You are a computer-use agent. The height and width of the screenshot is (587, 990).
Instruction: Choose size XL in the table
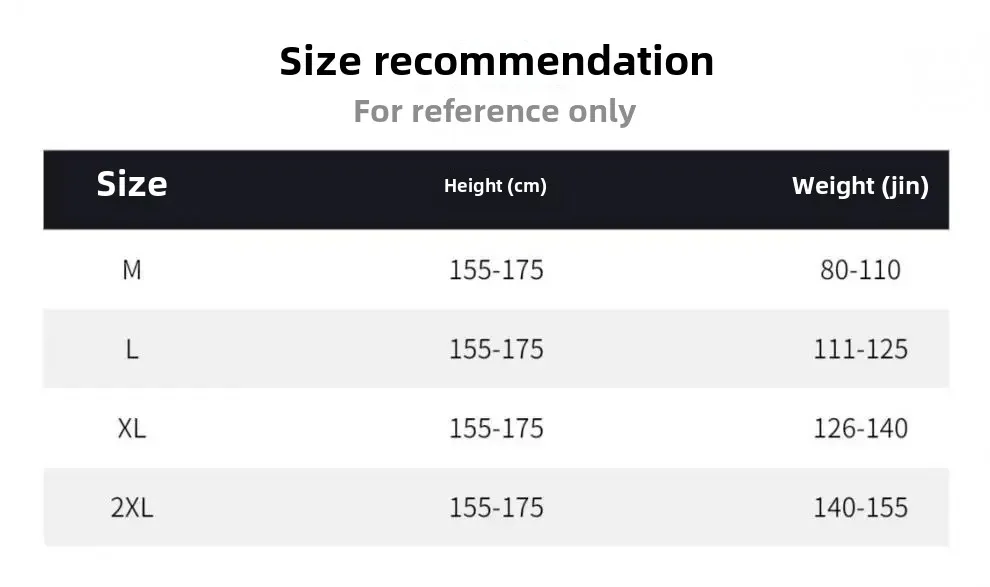click(x=132, y=428)
